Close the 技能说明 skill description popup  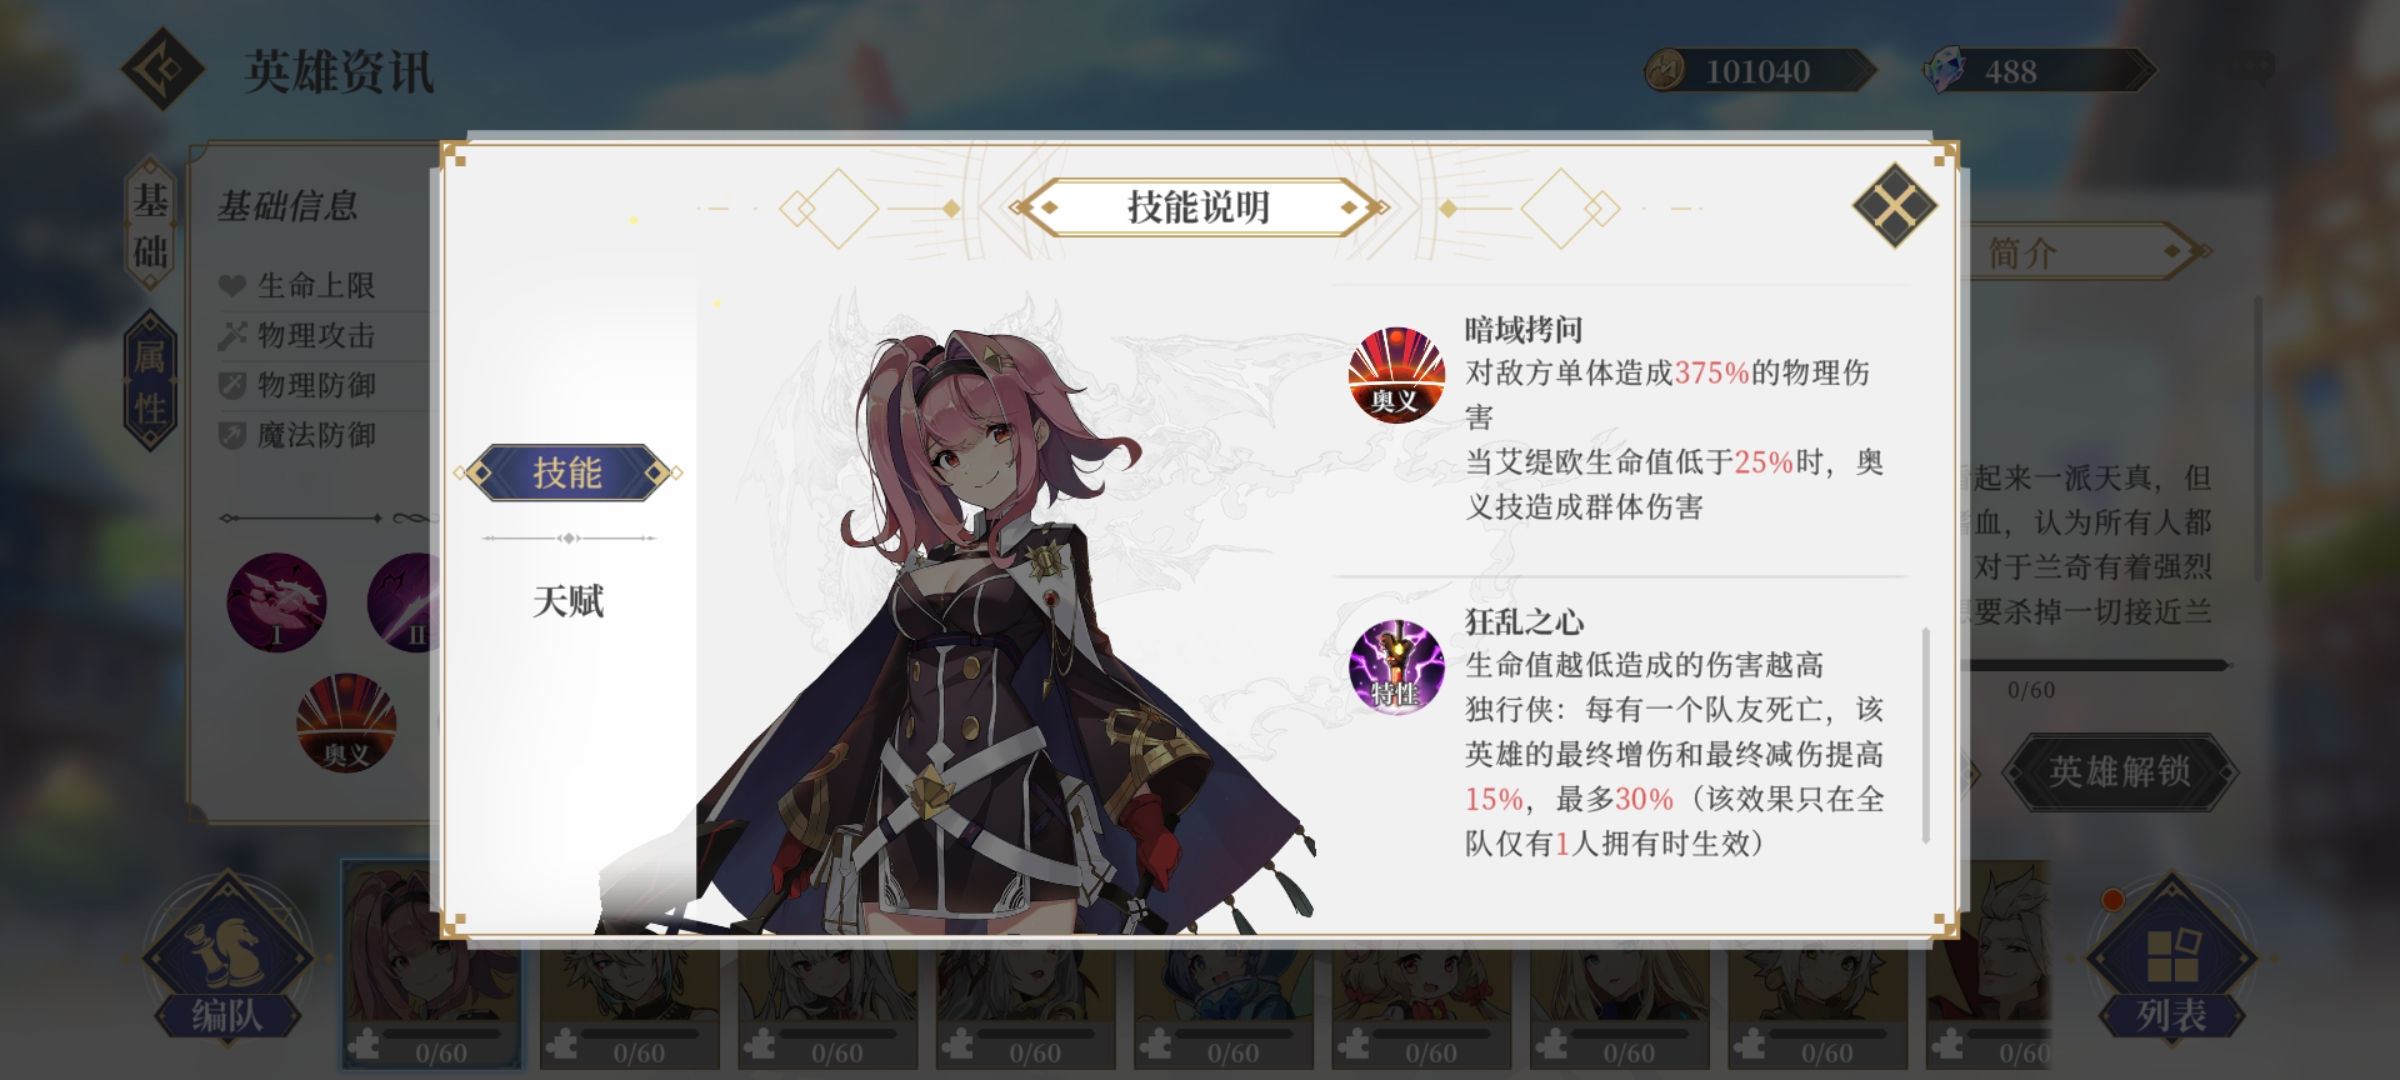click(1894, 205)
